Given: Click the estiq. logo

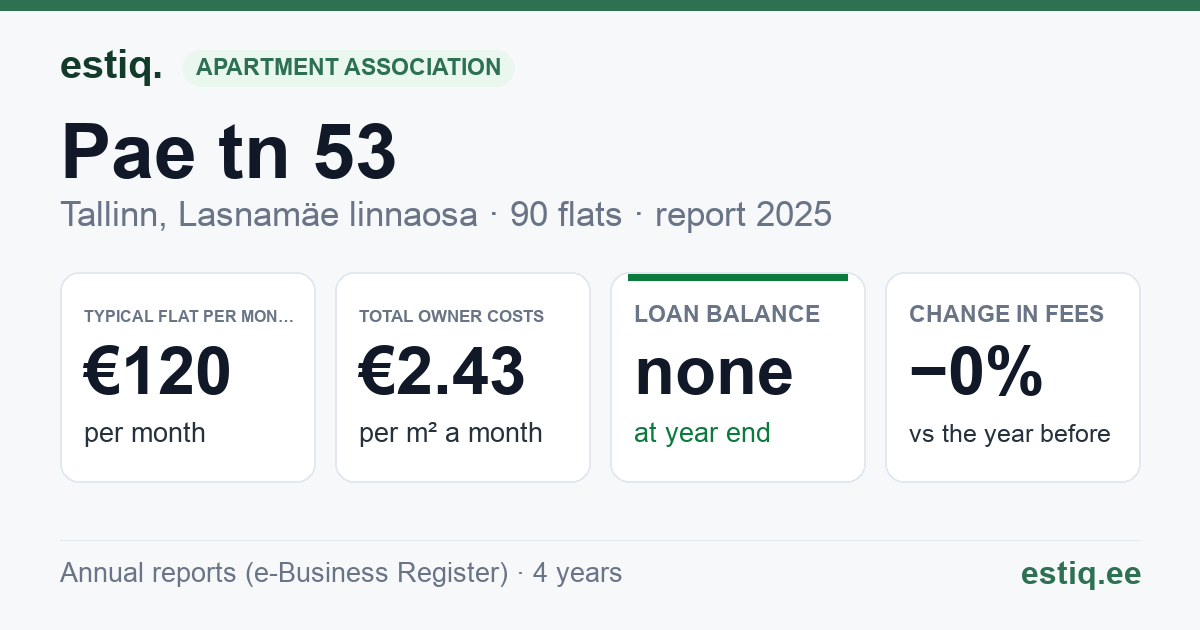Looking at the screenshot, I should pos(111,66).
